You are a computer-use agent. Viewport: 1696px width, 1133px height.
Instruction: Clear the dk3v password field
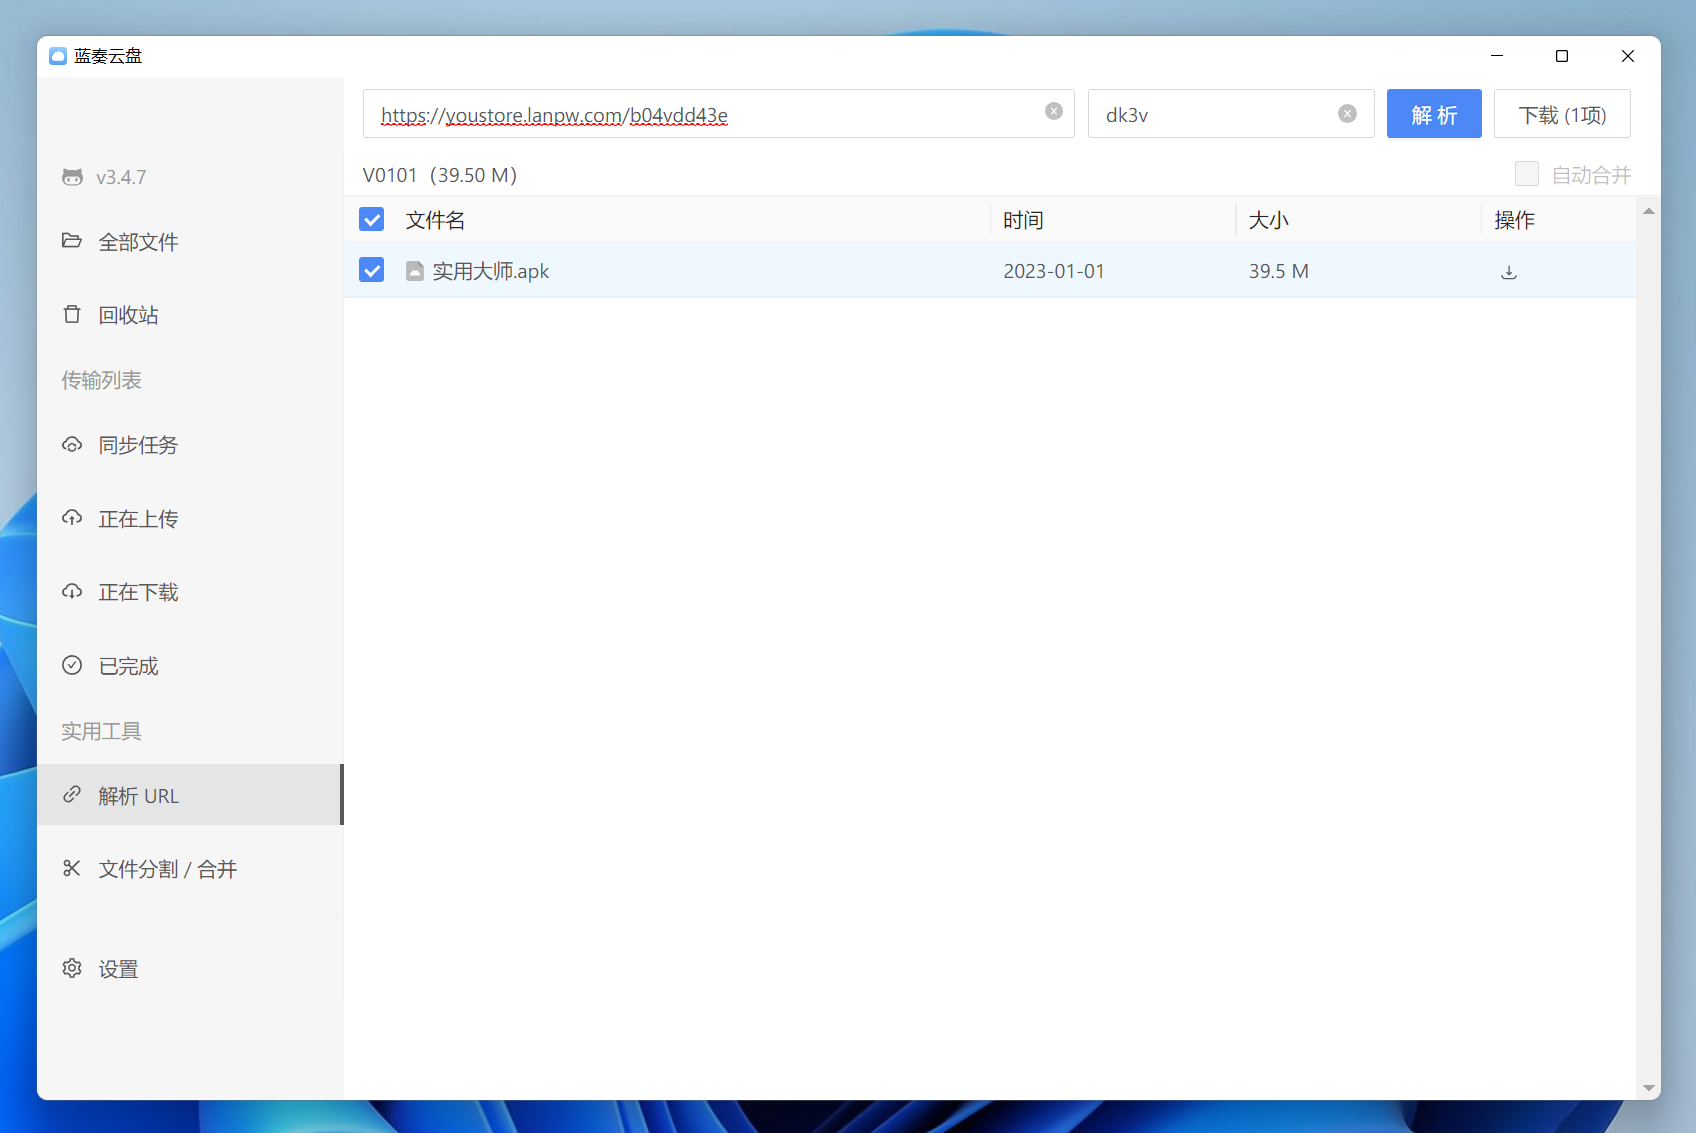[1348, 114]
